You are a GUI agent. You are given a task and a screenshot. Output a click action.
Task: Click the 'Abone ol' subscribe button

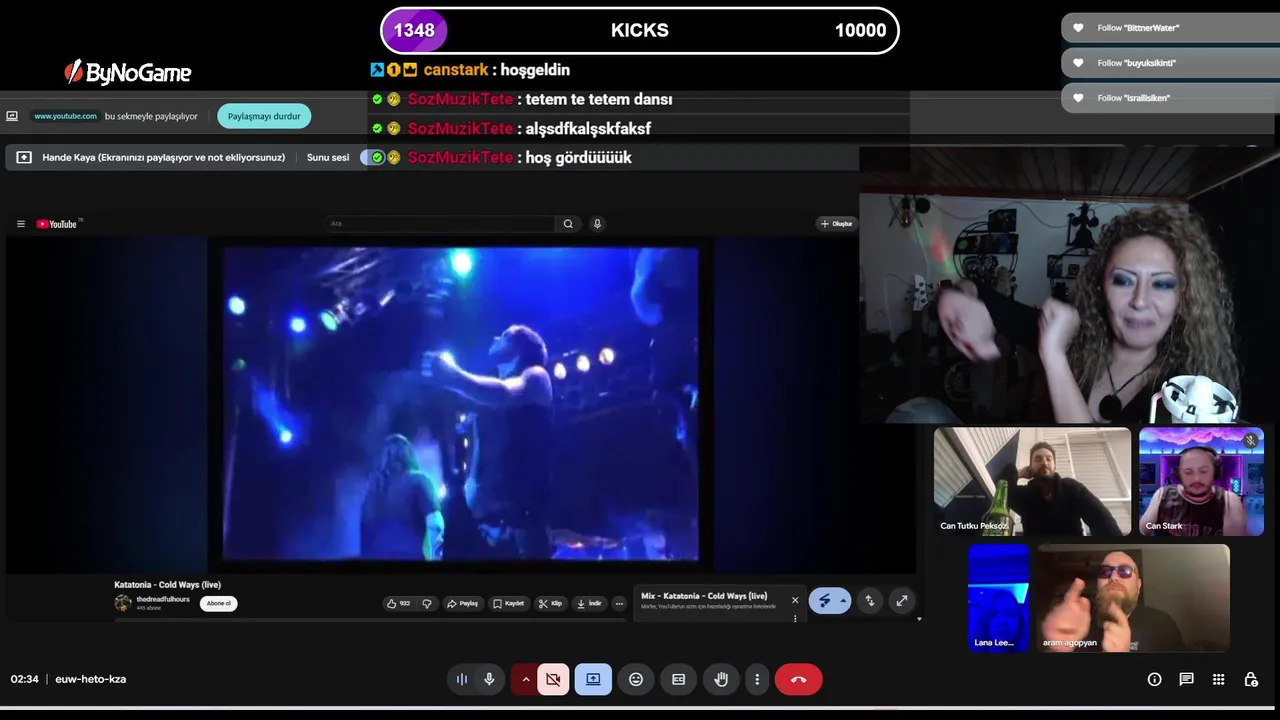tap(218, 603)
